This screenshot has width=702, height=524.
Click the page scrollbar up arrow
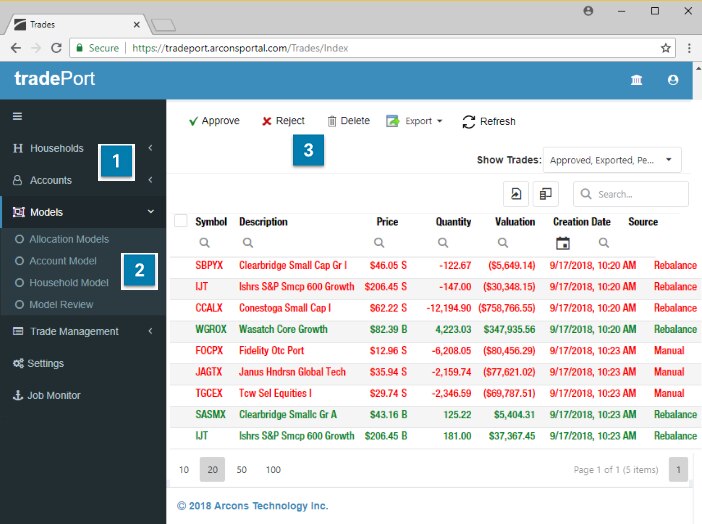point(698,68)
